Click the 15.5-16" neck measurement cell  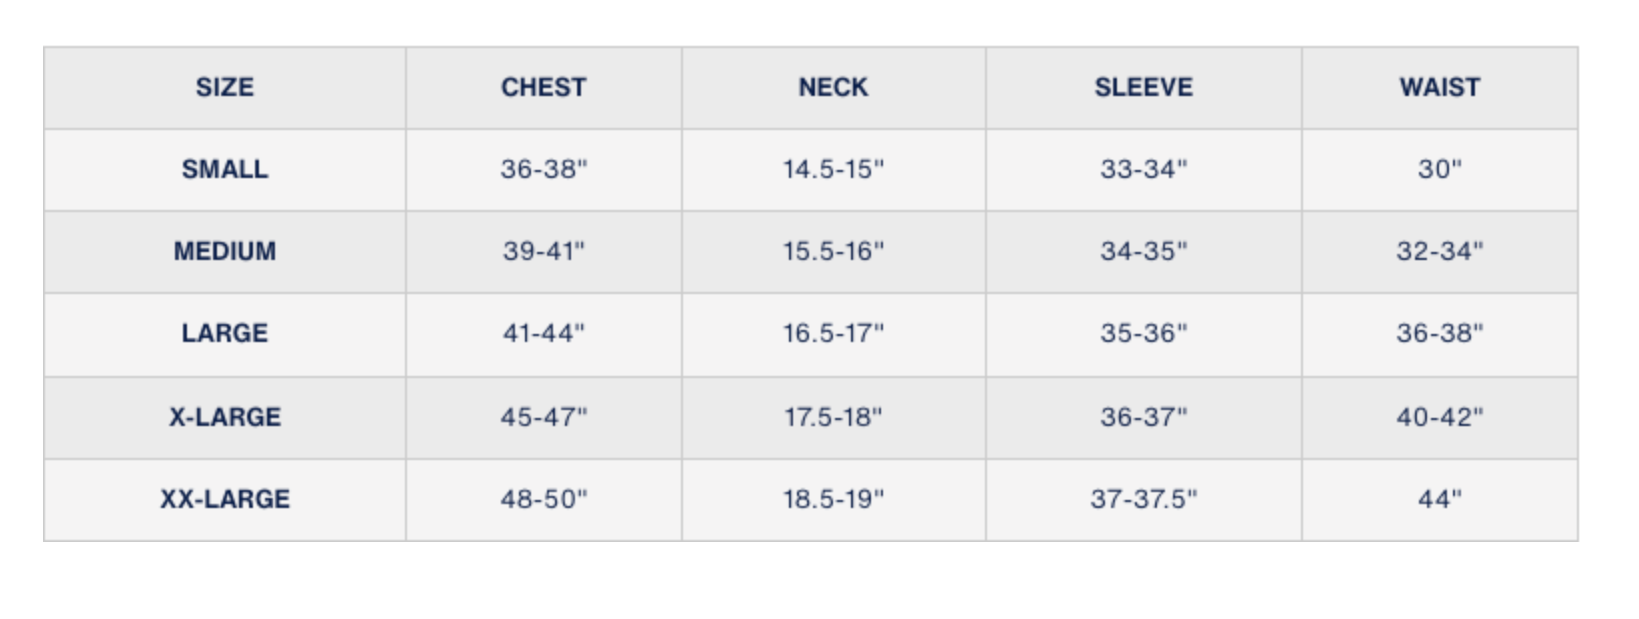[x=834, y=252]
